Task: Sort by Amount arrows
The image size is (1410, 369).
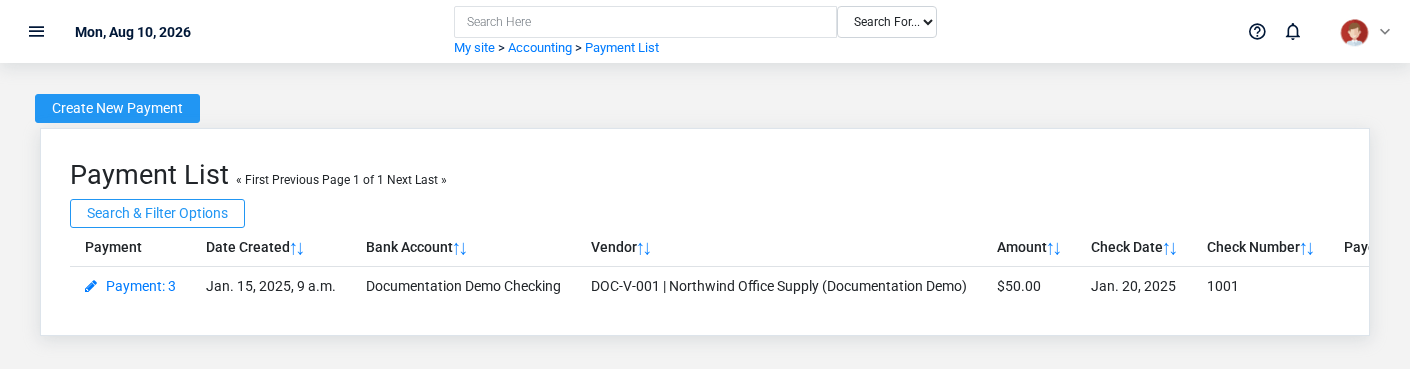Action: [1054, 248]
